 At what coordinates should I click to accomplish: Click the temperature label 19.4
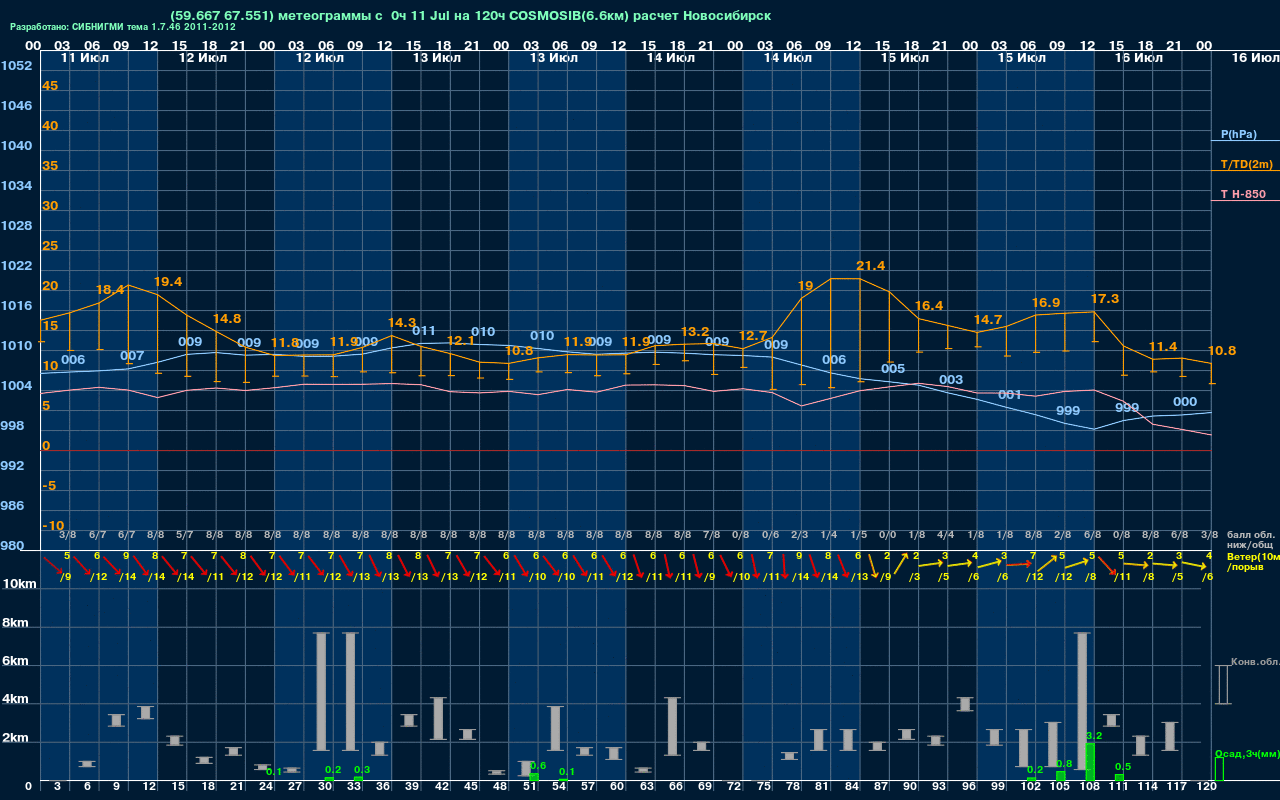(168, 282)
